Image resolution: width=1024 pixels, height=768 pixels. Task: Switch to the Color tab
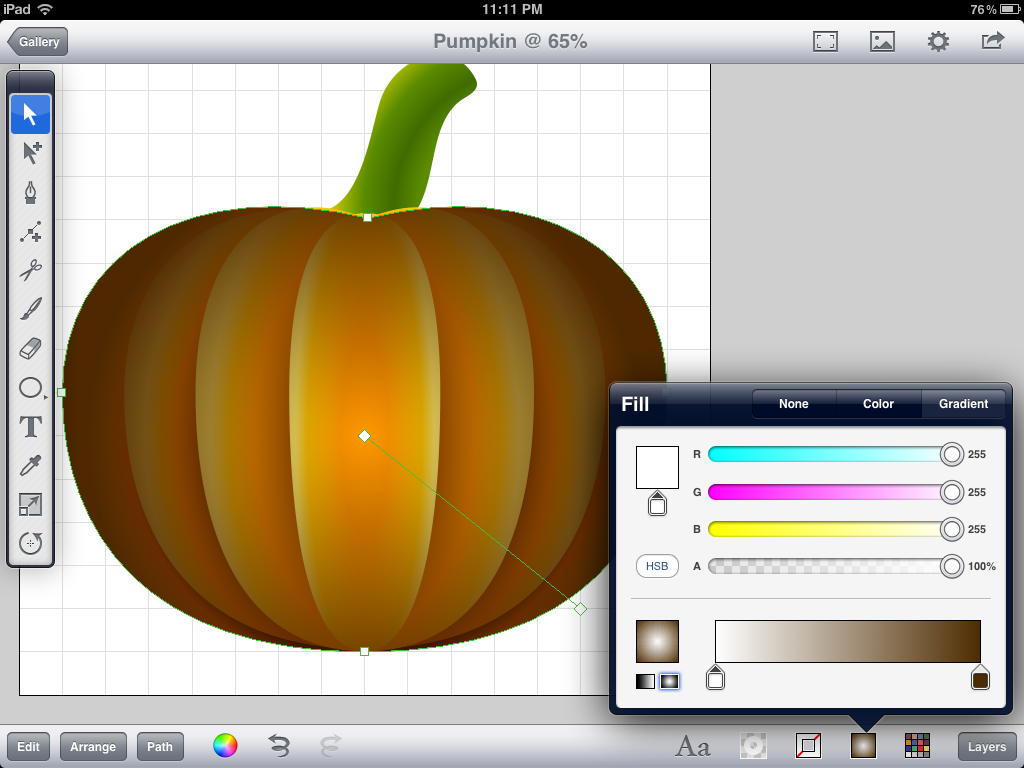pyautogui.click(x=877, y=404)
